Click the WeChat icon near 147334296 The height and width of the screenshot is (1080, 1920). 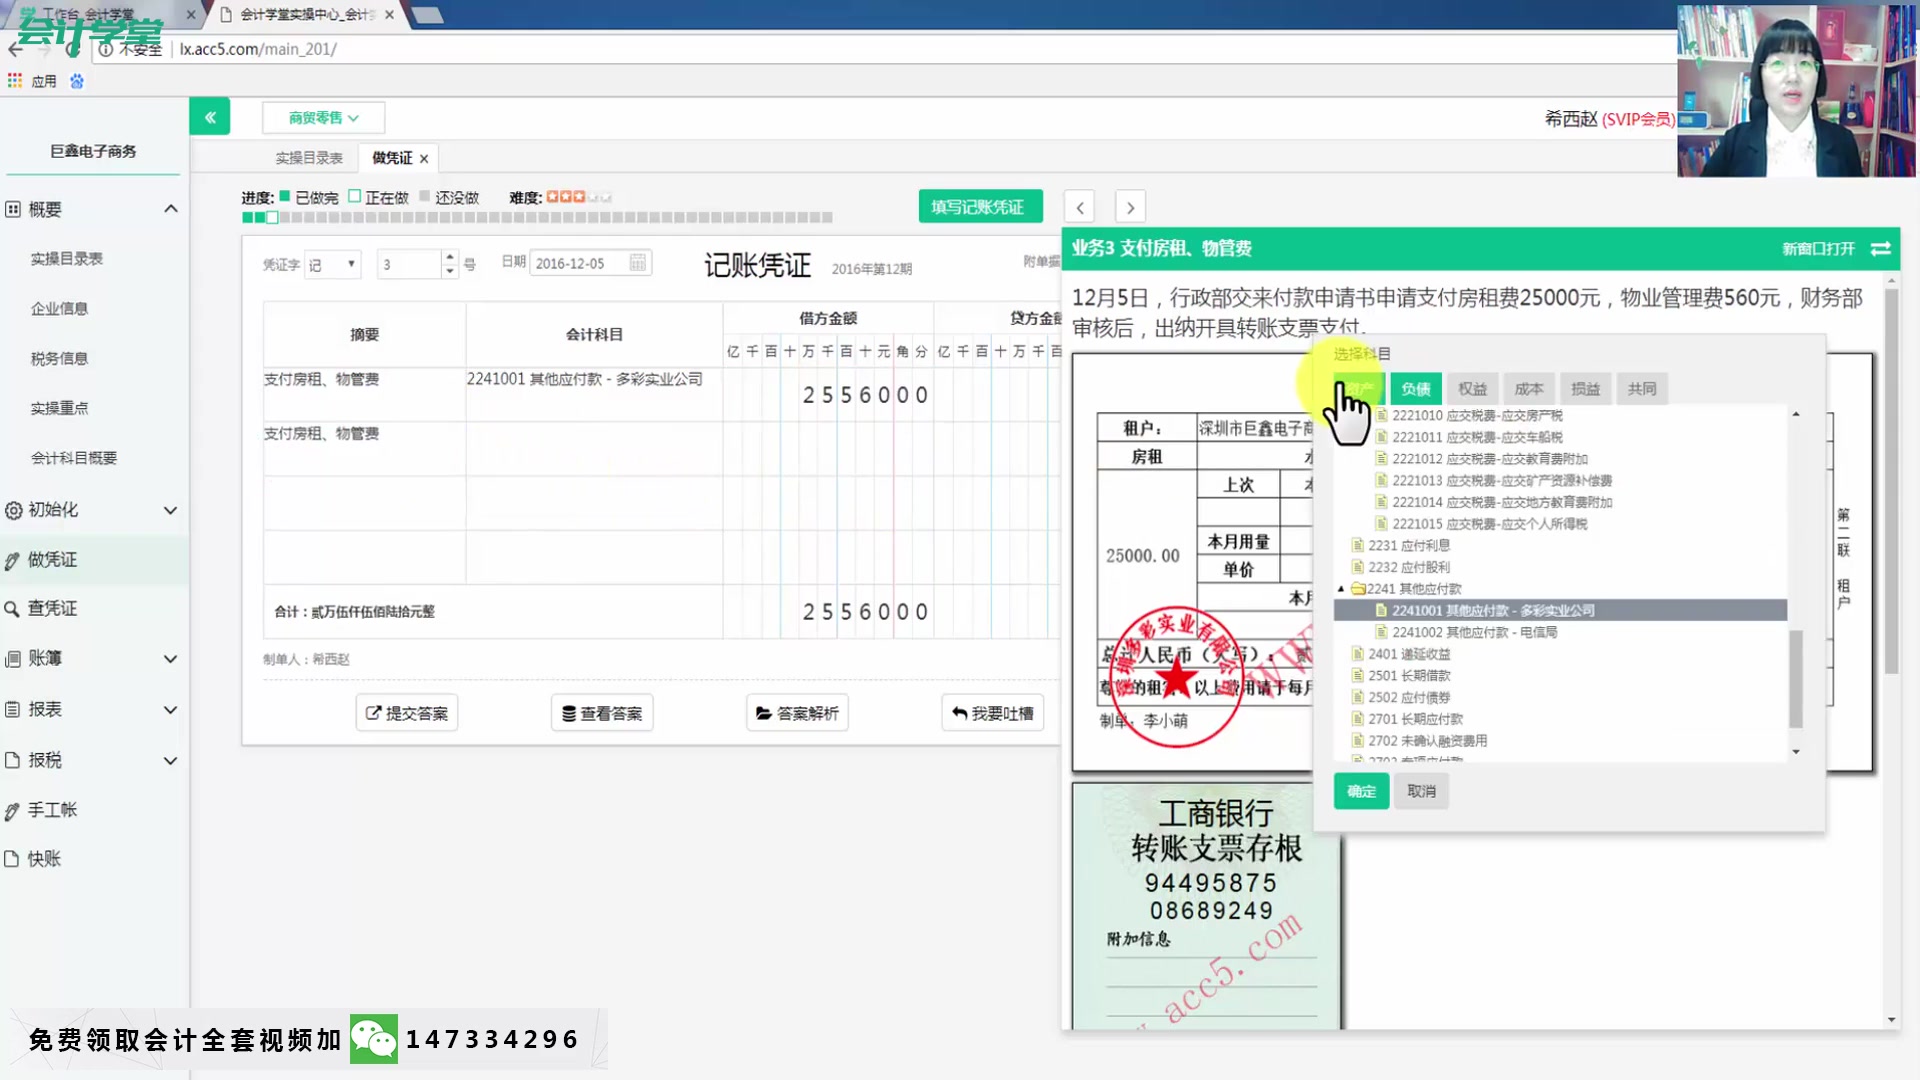click(373, 1039)
